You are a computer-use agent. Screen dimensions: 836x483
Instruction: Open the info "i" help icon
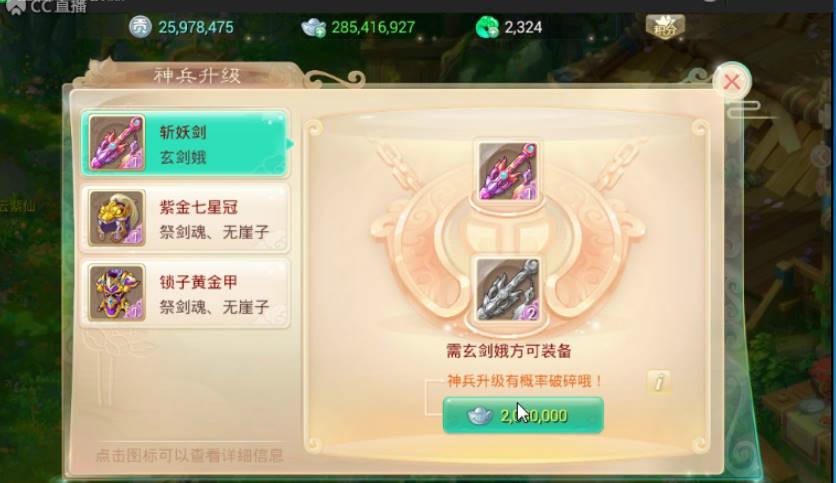[x=659, y=382]
